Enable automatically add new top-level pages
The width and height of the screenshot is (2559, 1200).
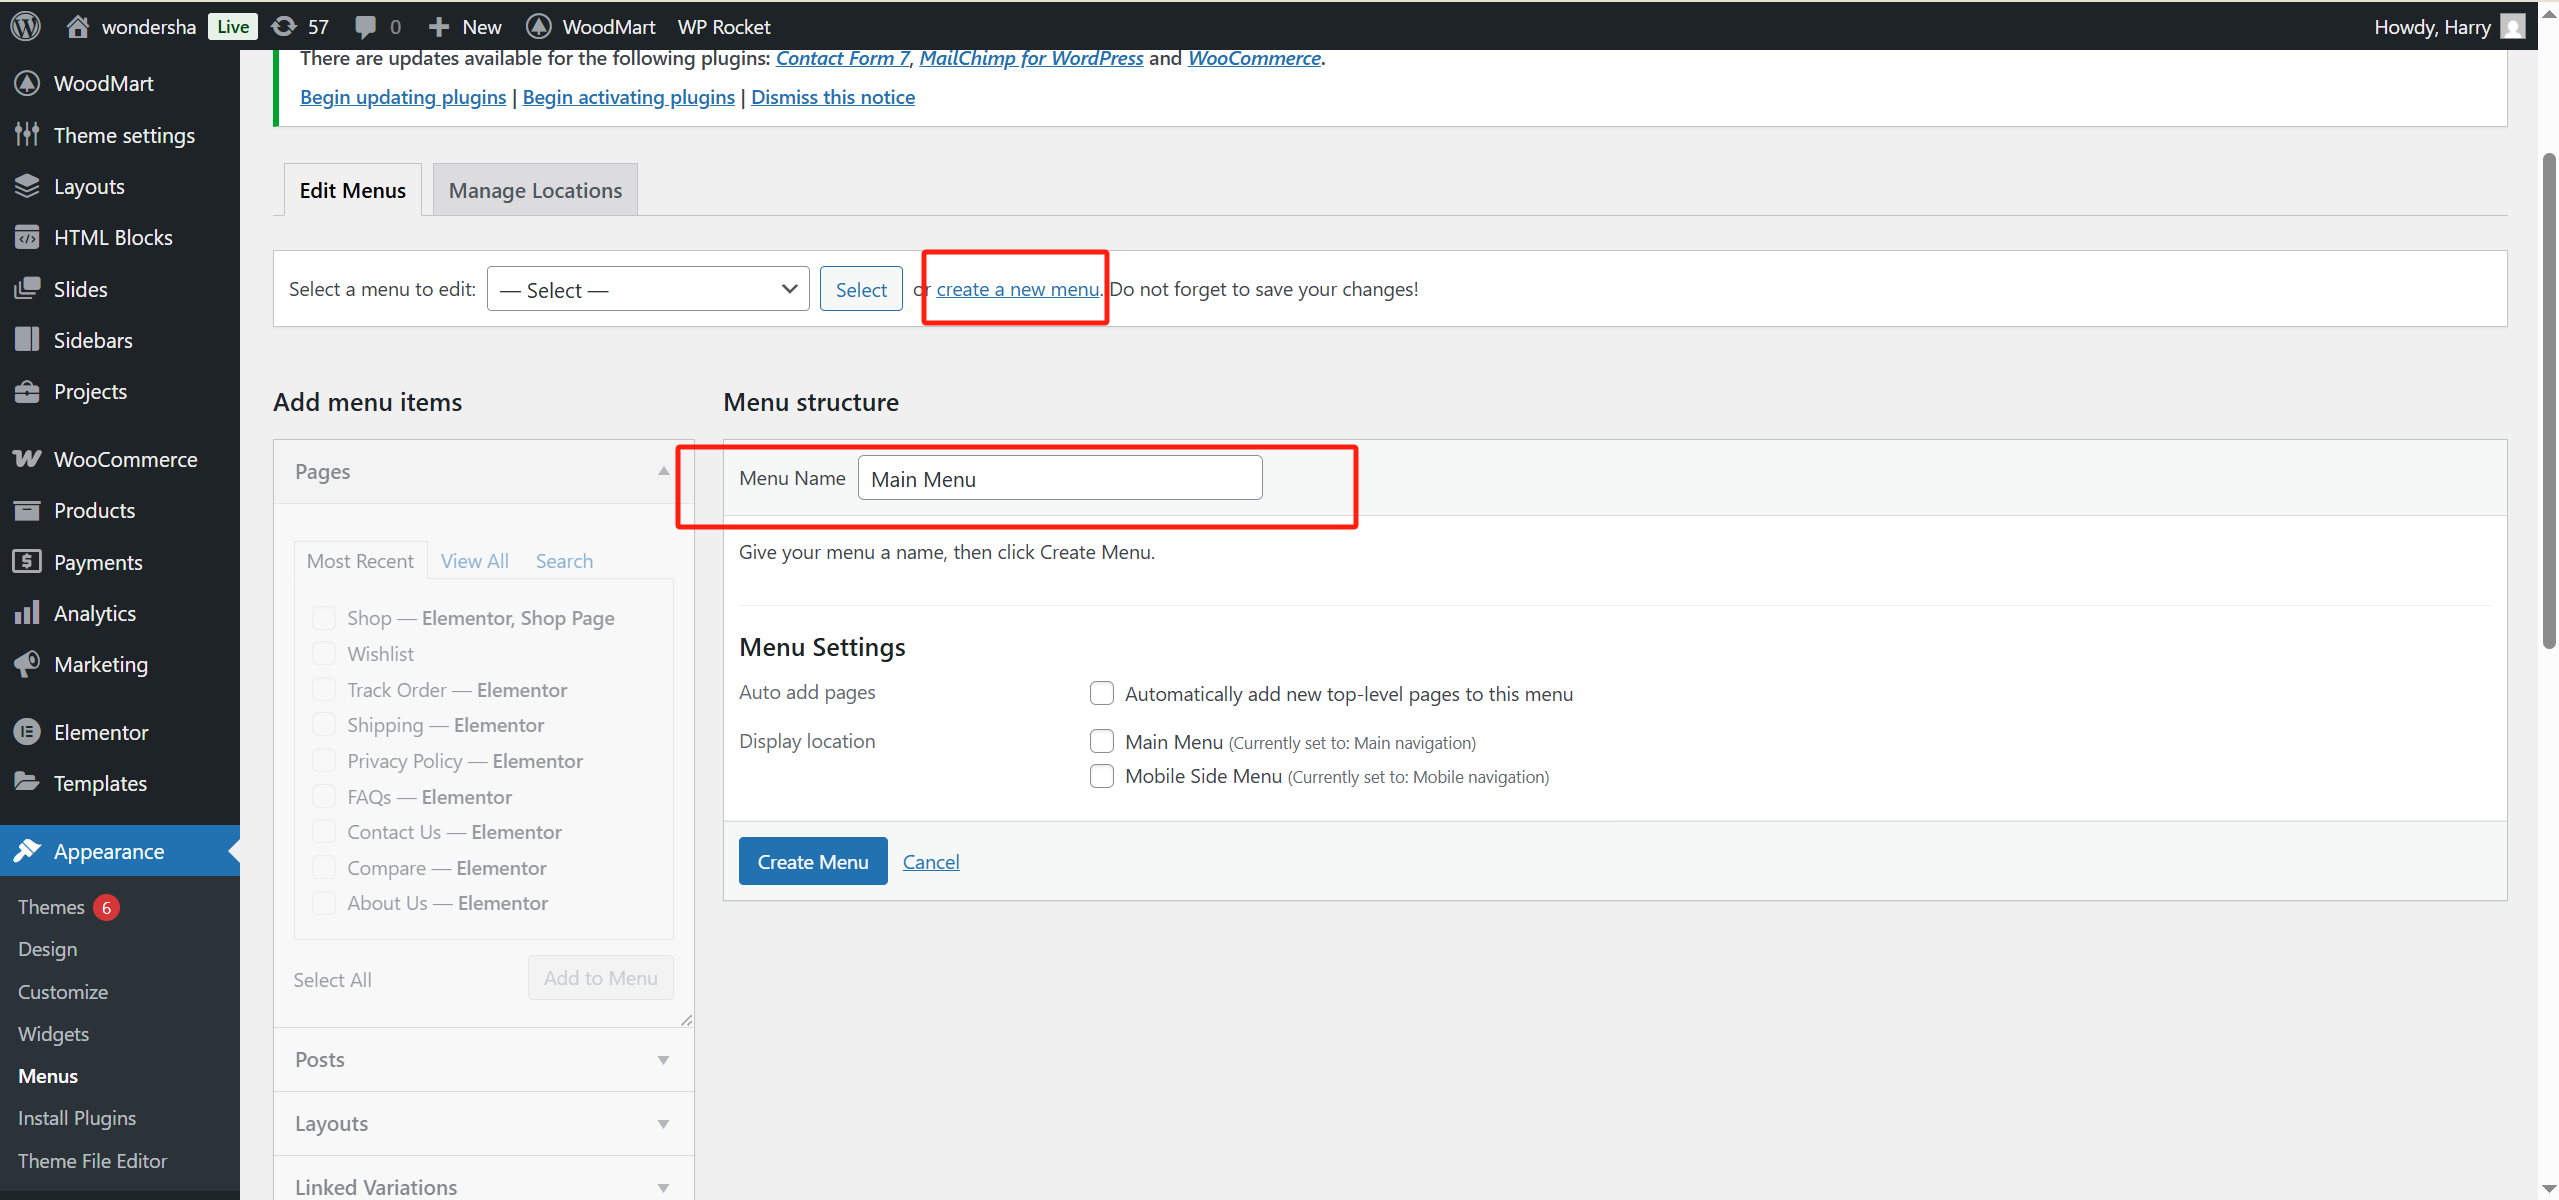click(1101, 693)
